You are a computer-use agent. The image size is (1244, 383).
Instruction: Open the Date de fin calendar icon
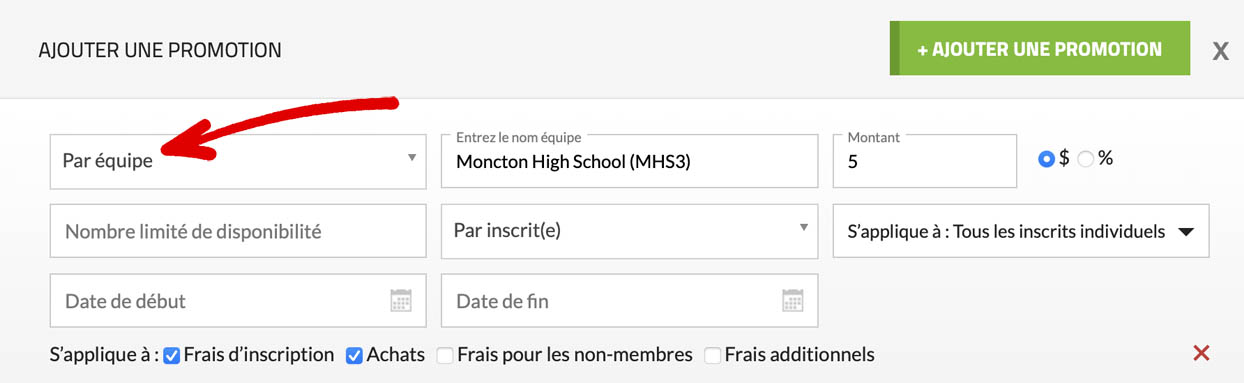[792, 300]
